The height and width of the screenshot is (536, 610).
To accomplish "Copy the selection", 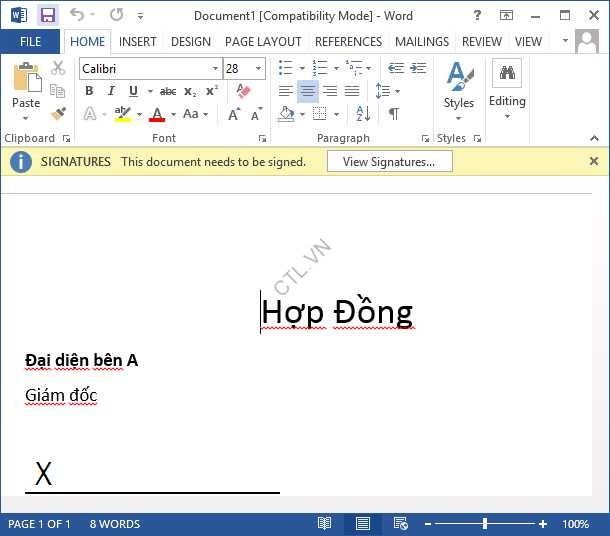I will click(58, 91).
